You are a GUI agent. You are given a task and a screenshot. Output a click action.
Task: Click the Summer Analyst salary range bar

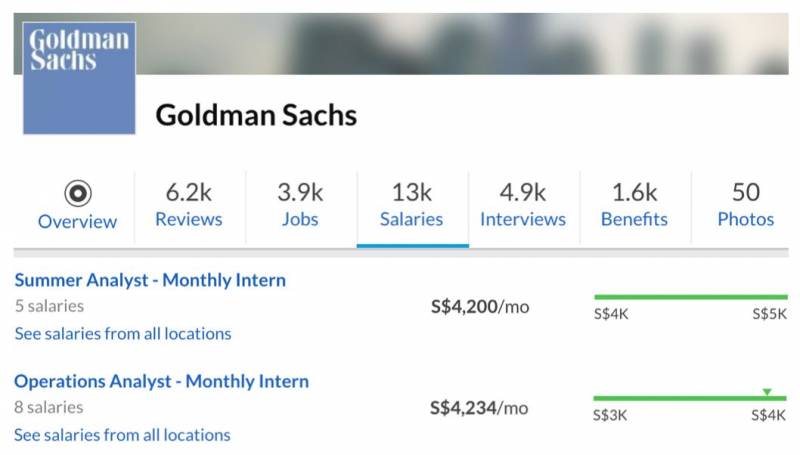point(690,297)
